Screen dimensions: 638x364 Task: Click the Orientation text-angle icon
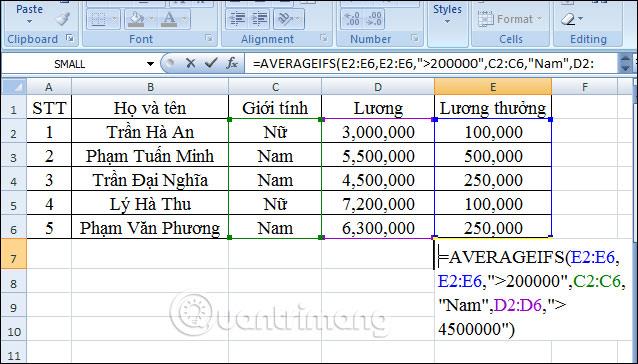286,19
